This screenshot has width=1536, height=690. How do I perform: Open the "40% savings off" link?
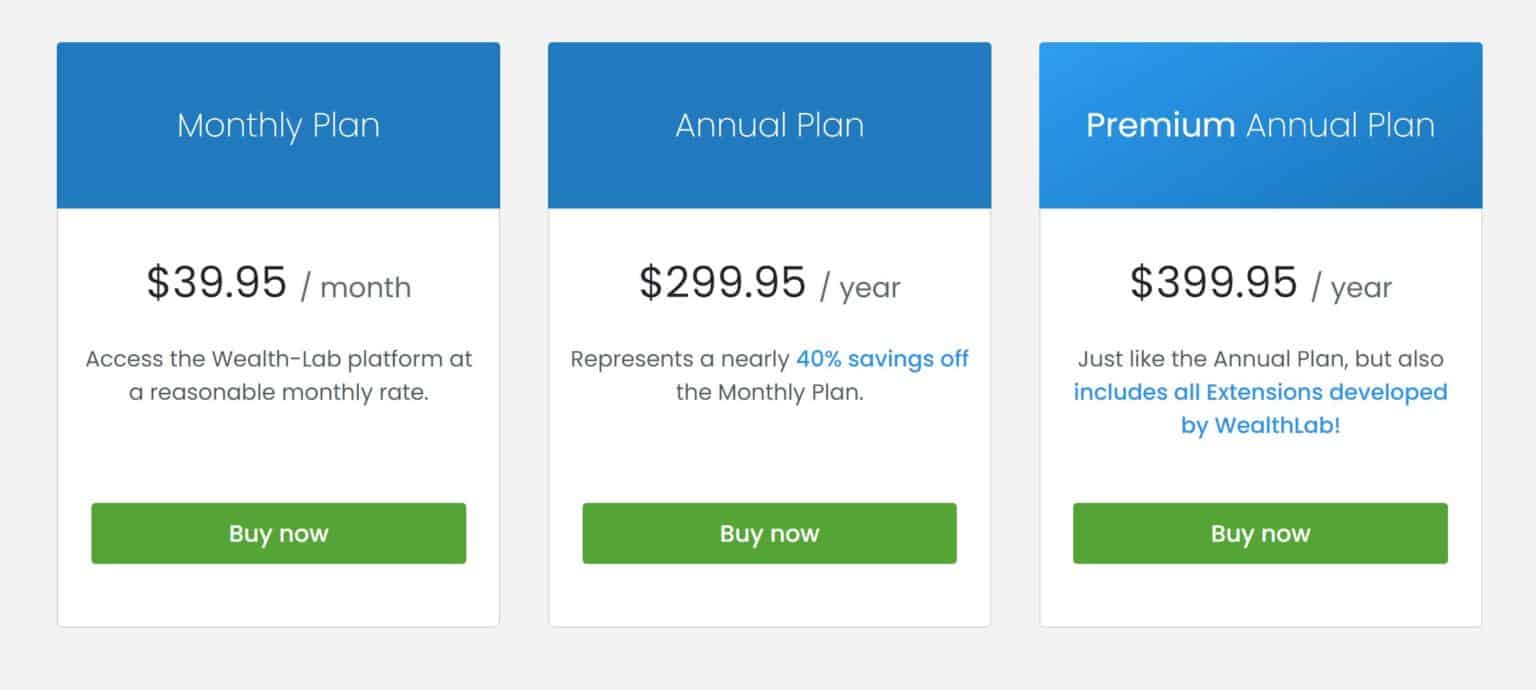click(882, 359)
